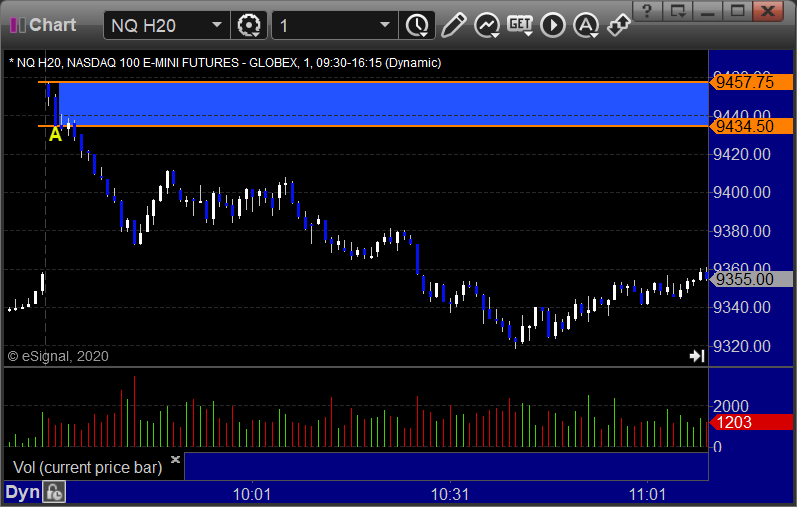The image size is (797, 507).
Task: Click the Chart title icon
Action: [x=18, y=25]
